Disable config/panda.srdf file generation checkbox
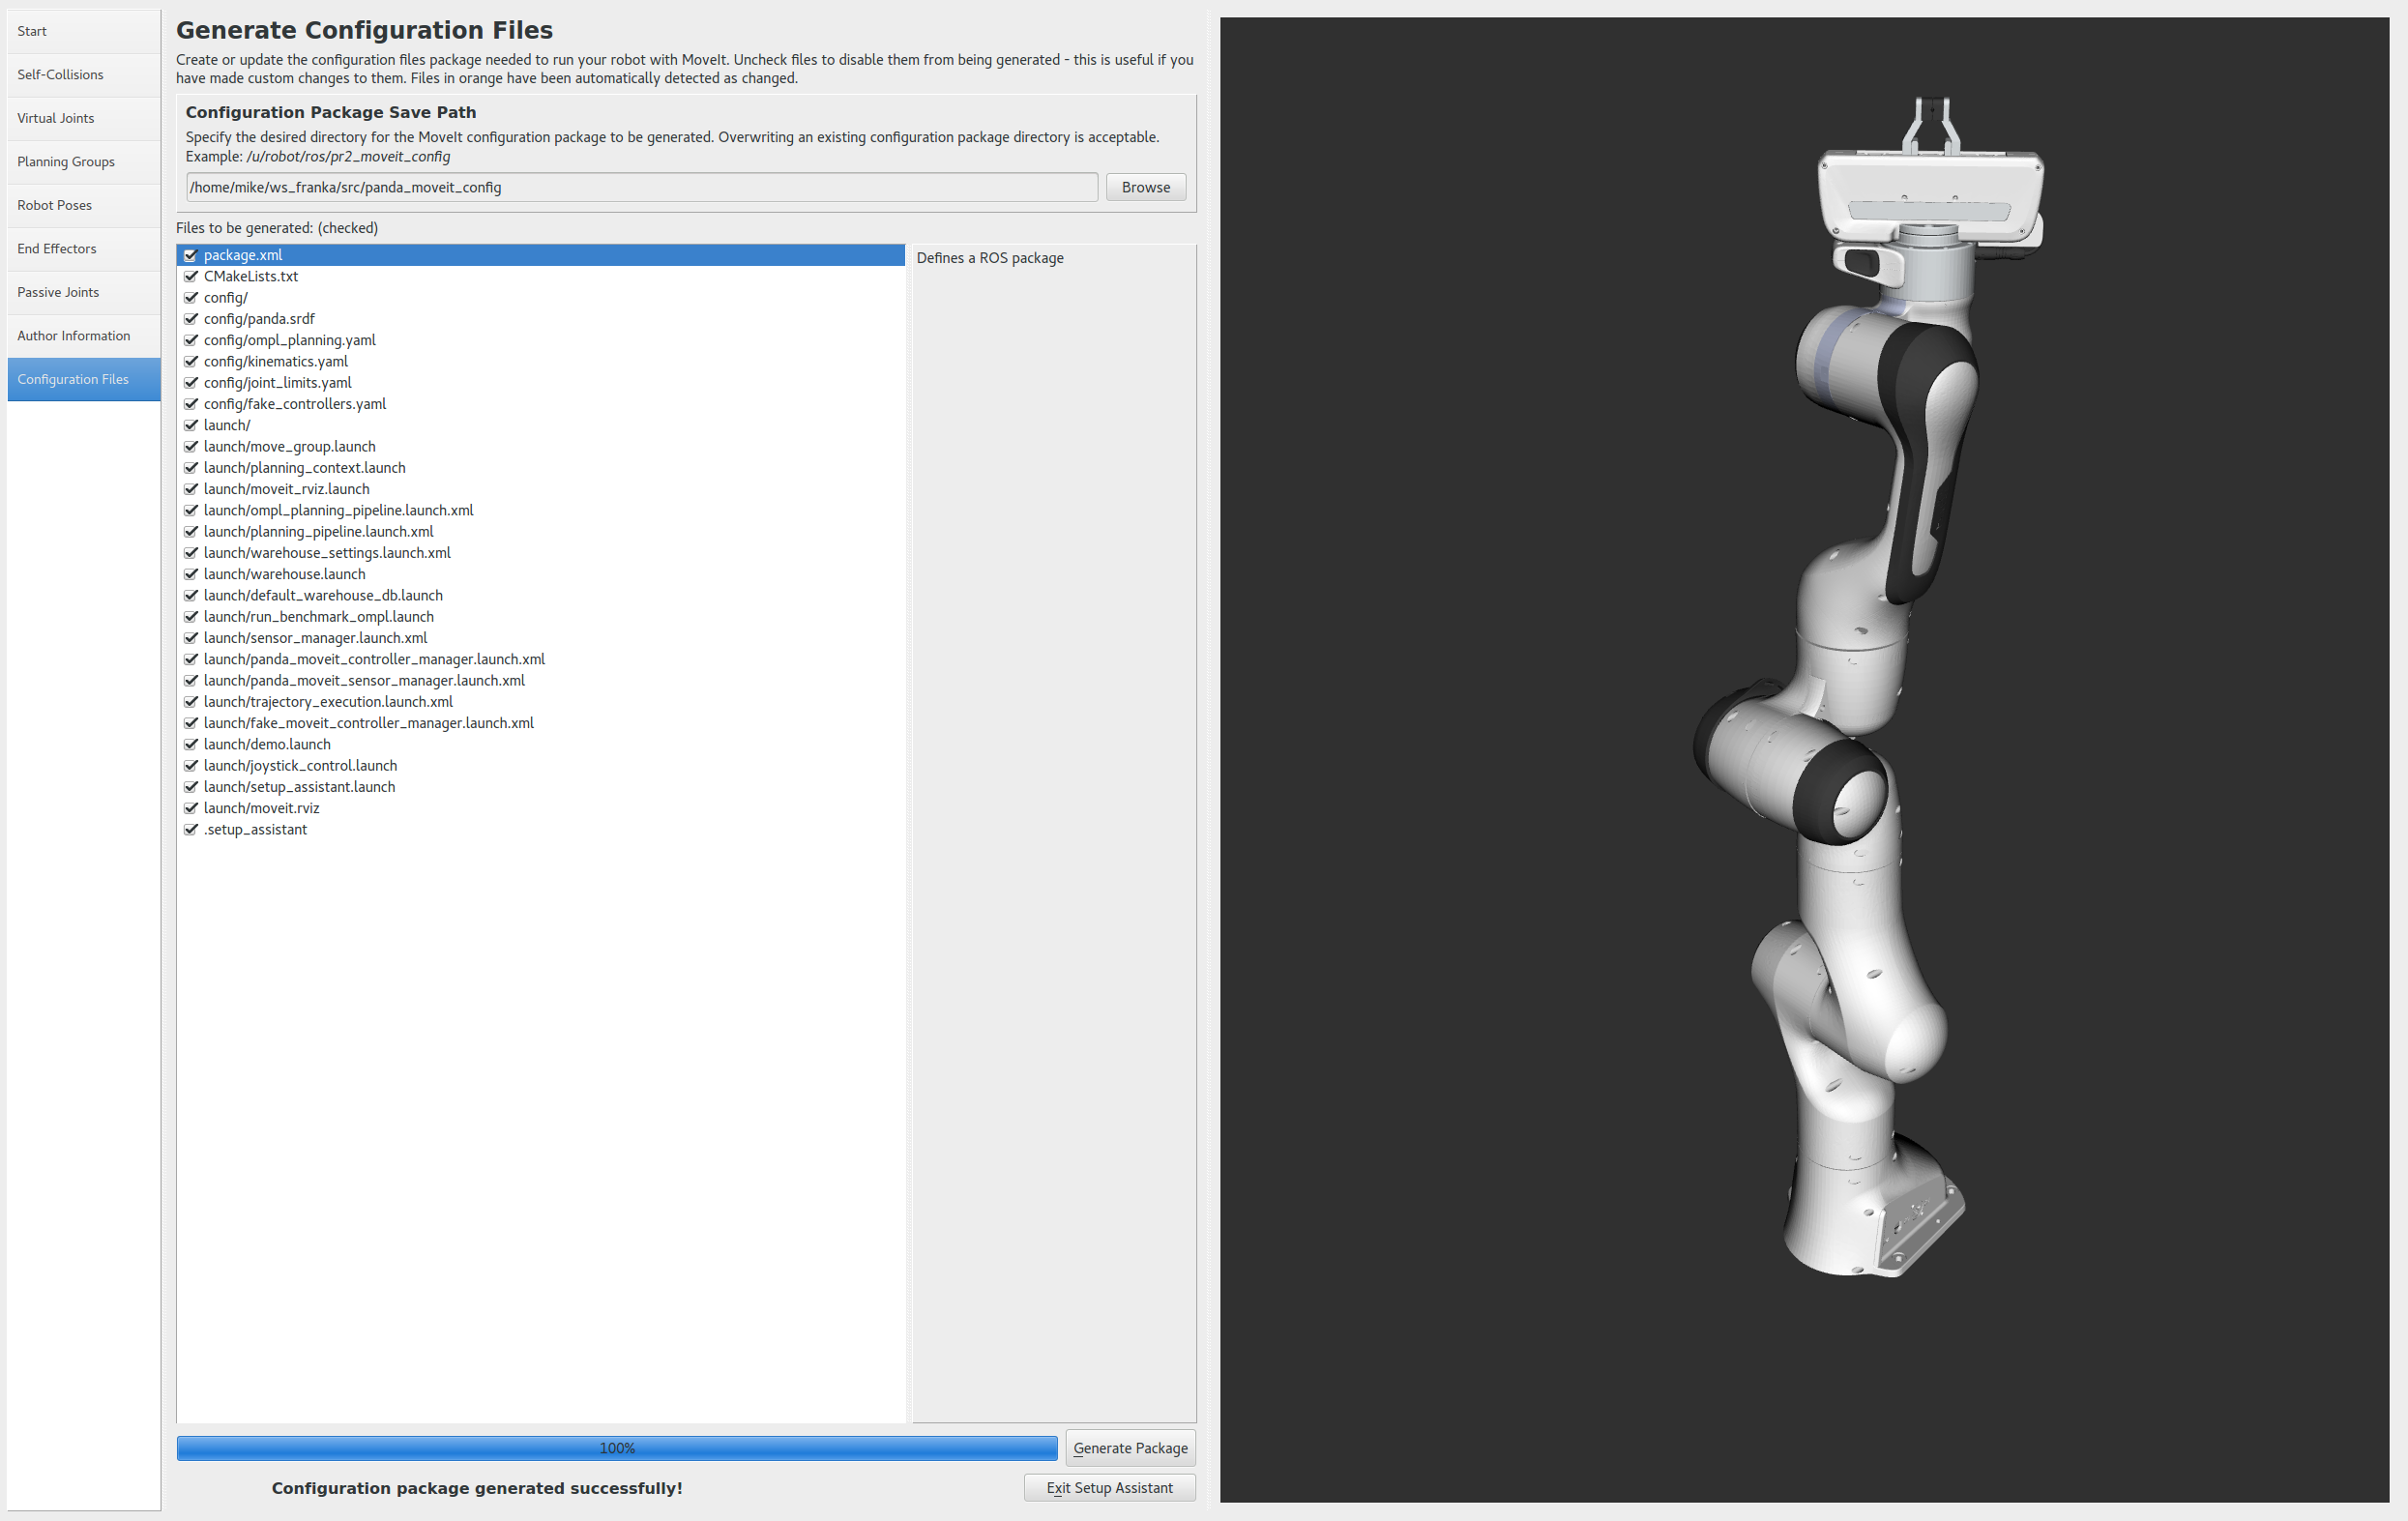 [x=190, y=319]
